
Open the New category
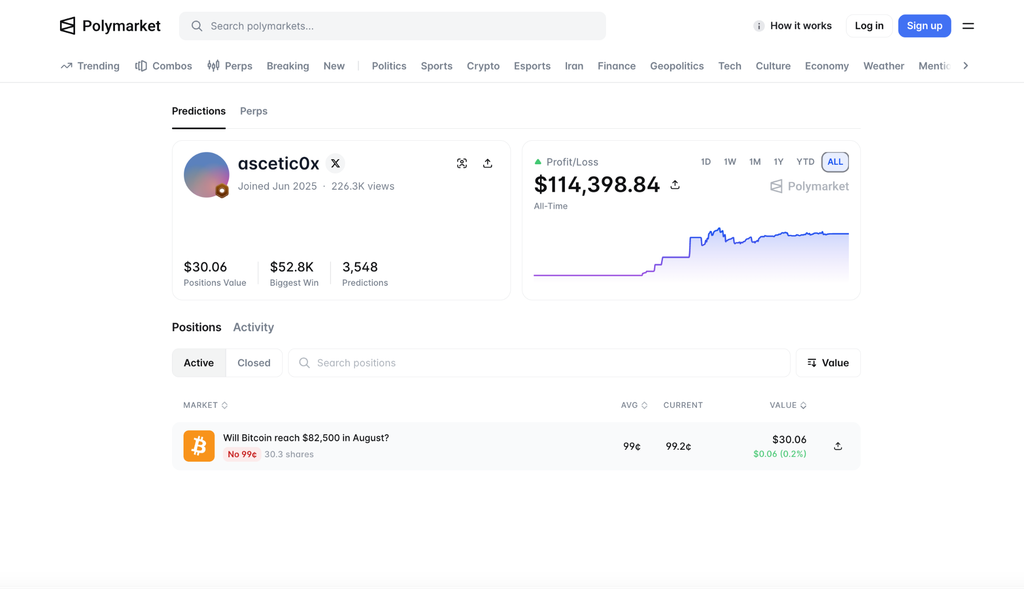(x=334, y=66)
